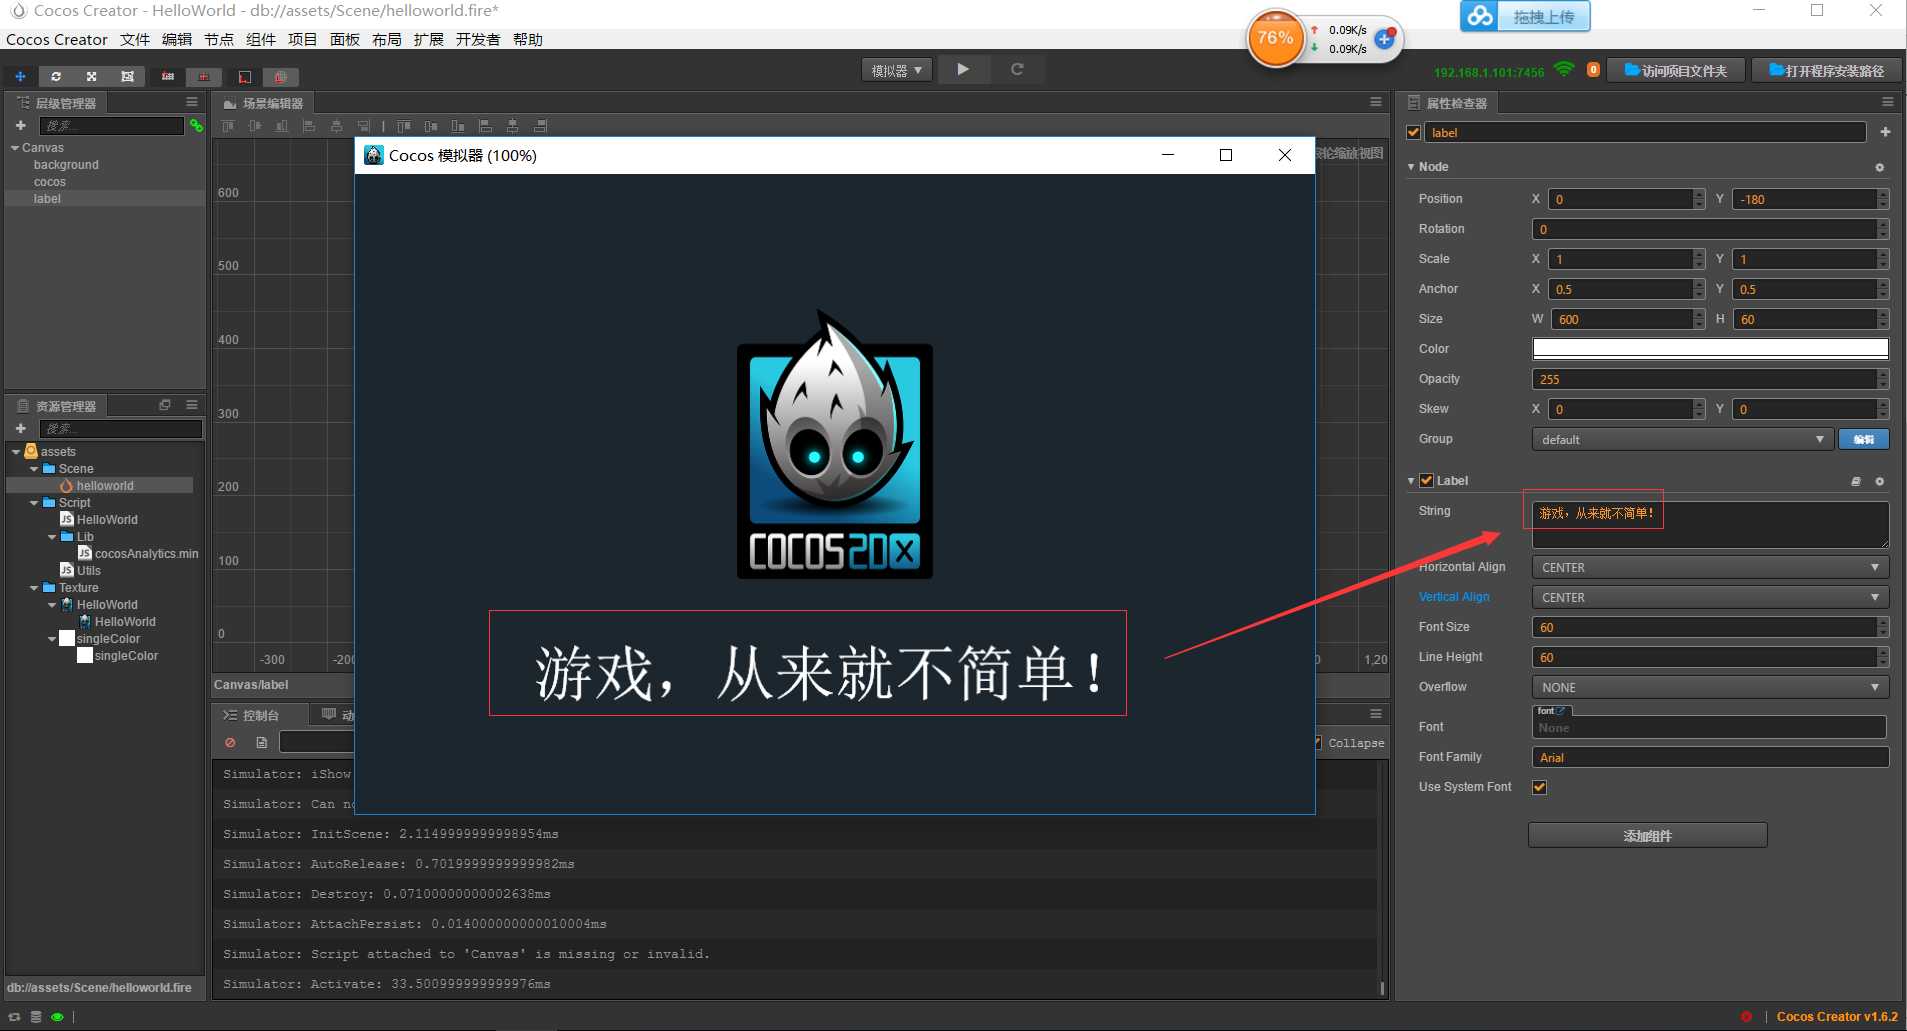Select the background node in hierarchy
Image resolution: width=1907 pixels, height=1031 pixels.
(x=66, y=165)
